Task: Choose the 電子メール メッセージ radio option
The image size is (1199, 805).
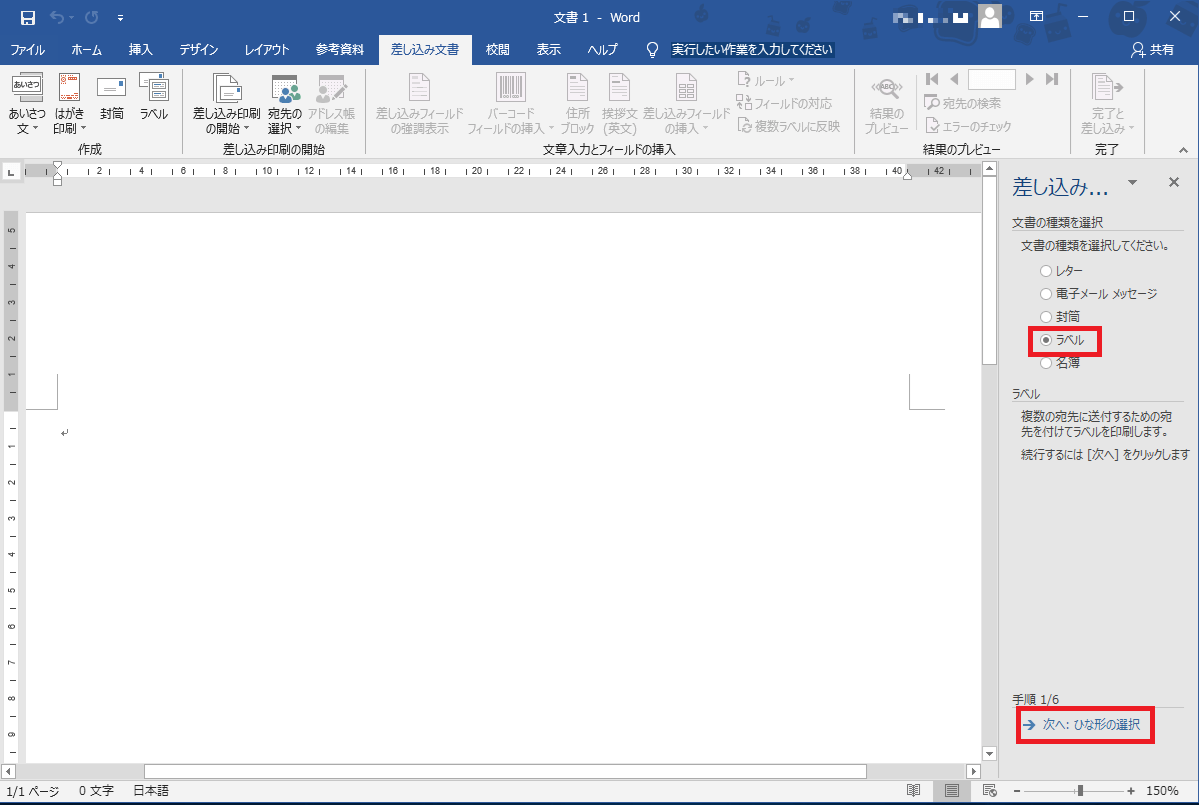Action: (x=1046, y=294)
